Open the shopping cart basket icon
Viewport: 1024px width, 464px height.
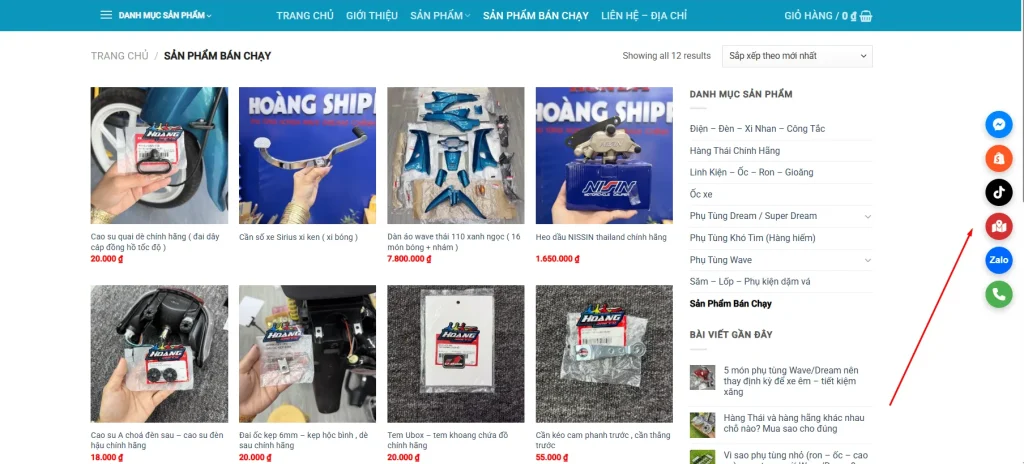tap(866, 16)
